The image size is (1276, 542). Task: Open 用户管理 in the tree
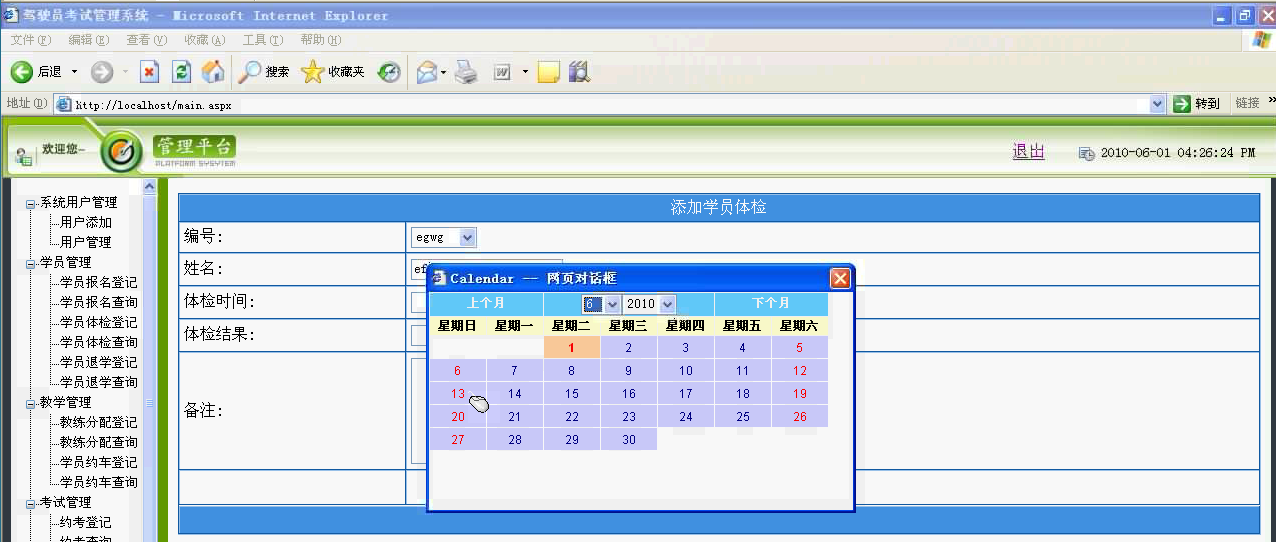(86, 242)
